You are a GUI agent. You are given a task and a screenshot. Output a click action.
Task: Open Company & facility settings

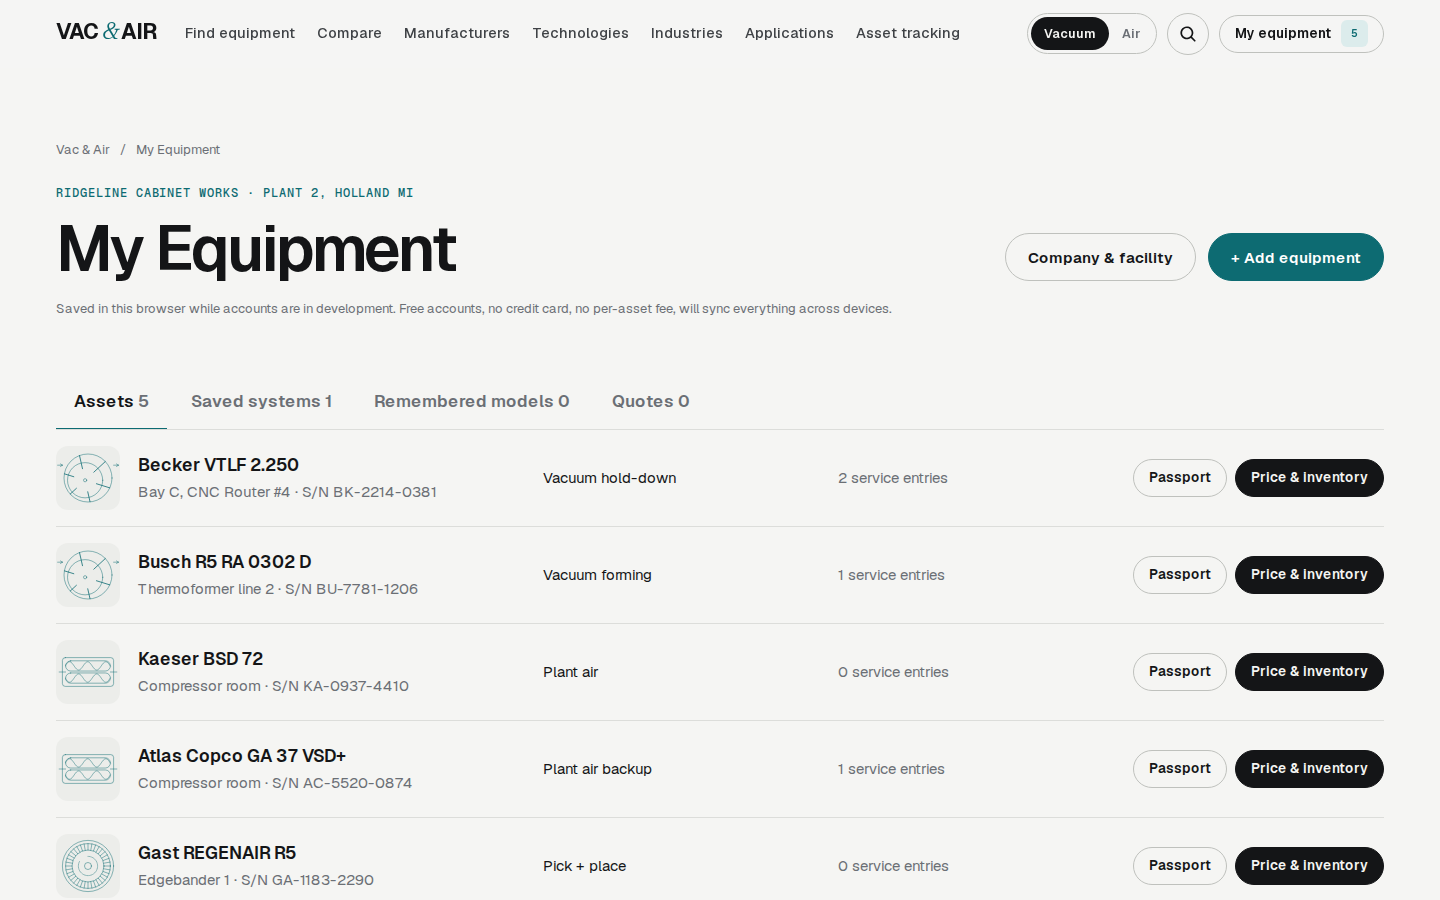(1100, 257)
